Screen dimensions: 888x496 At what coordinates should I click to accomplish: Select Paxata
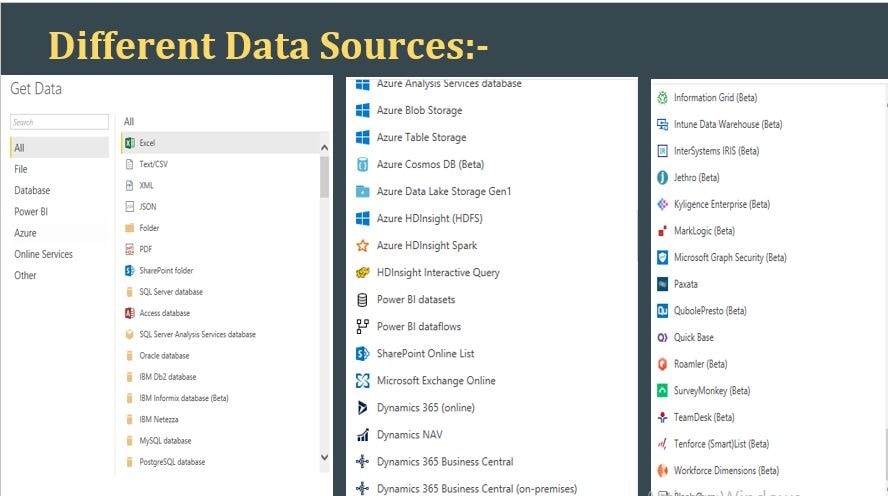[x=686, y=284]
